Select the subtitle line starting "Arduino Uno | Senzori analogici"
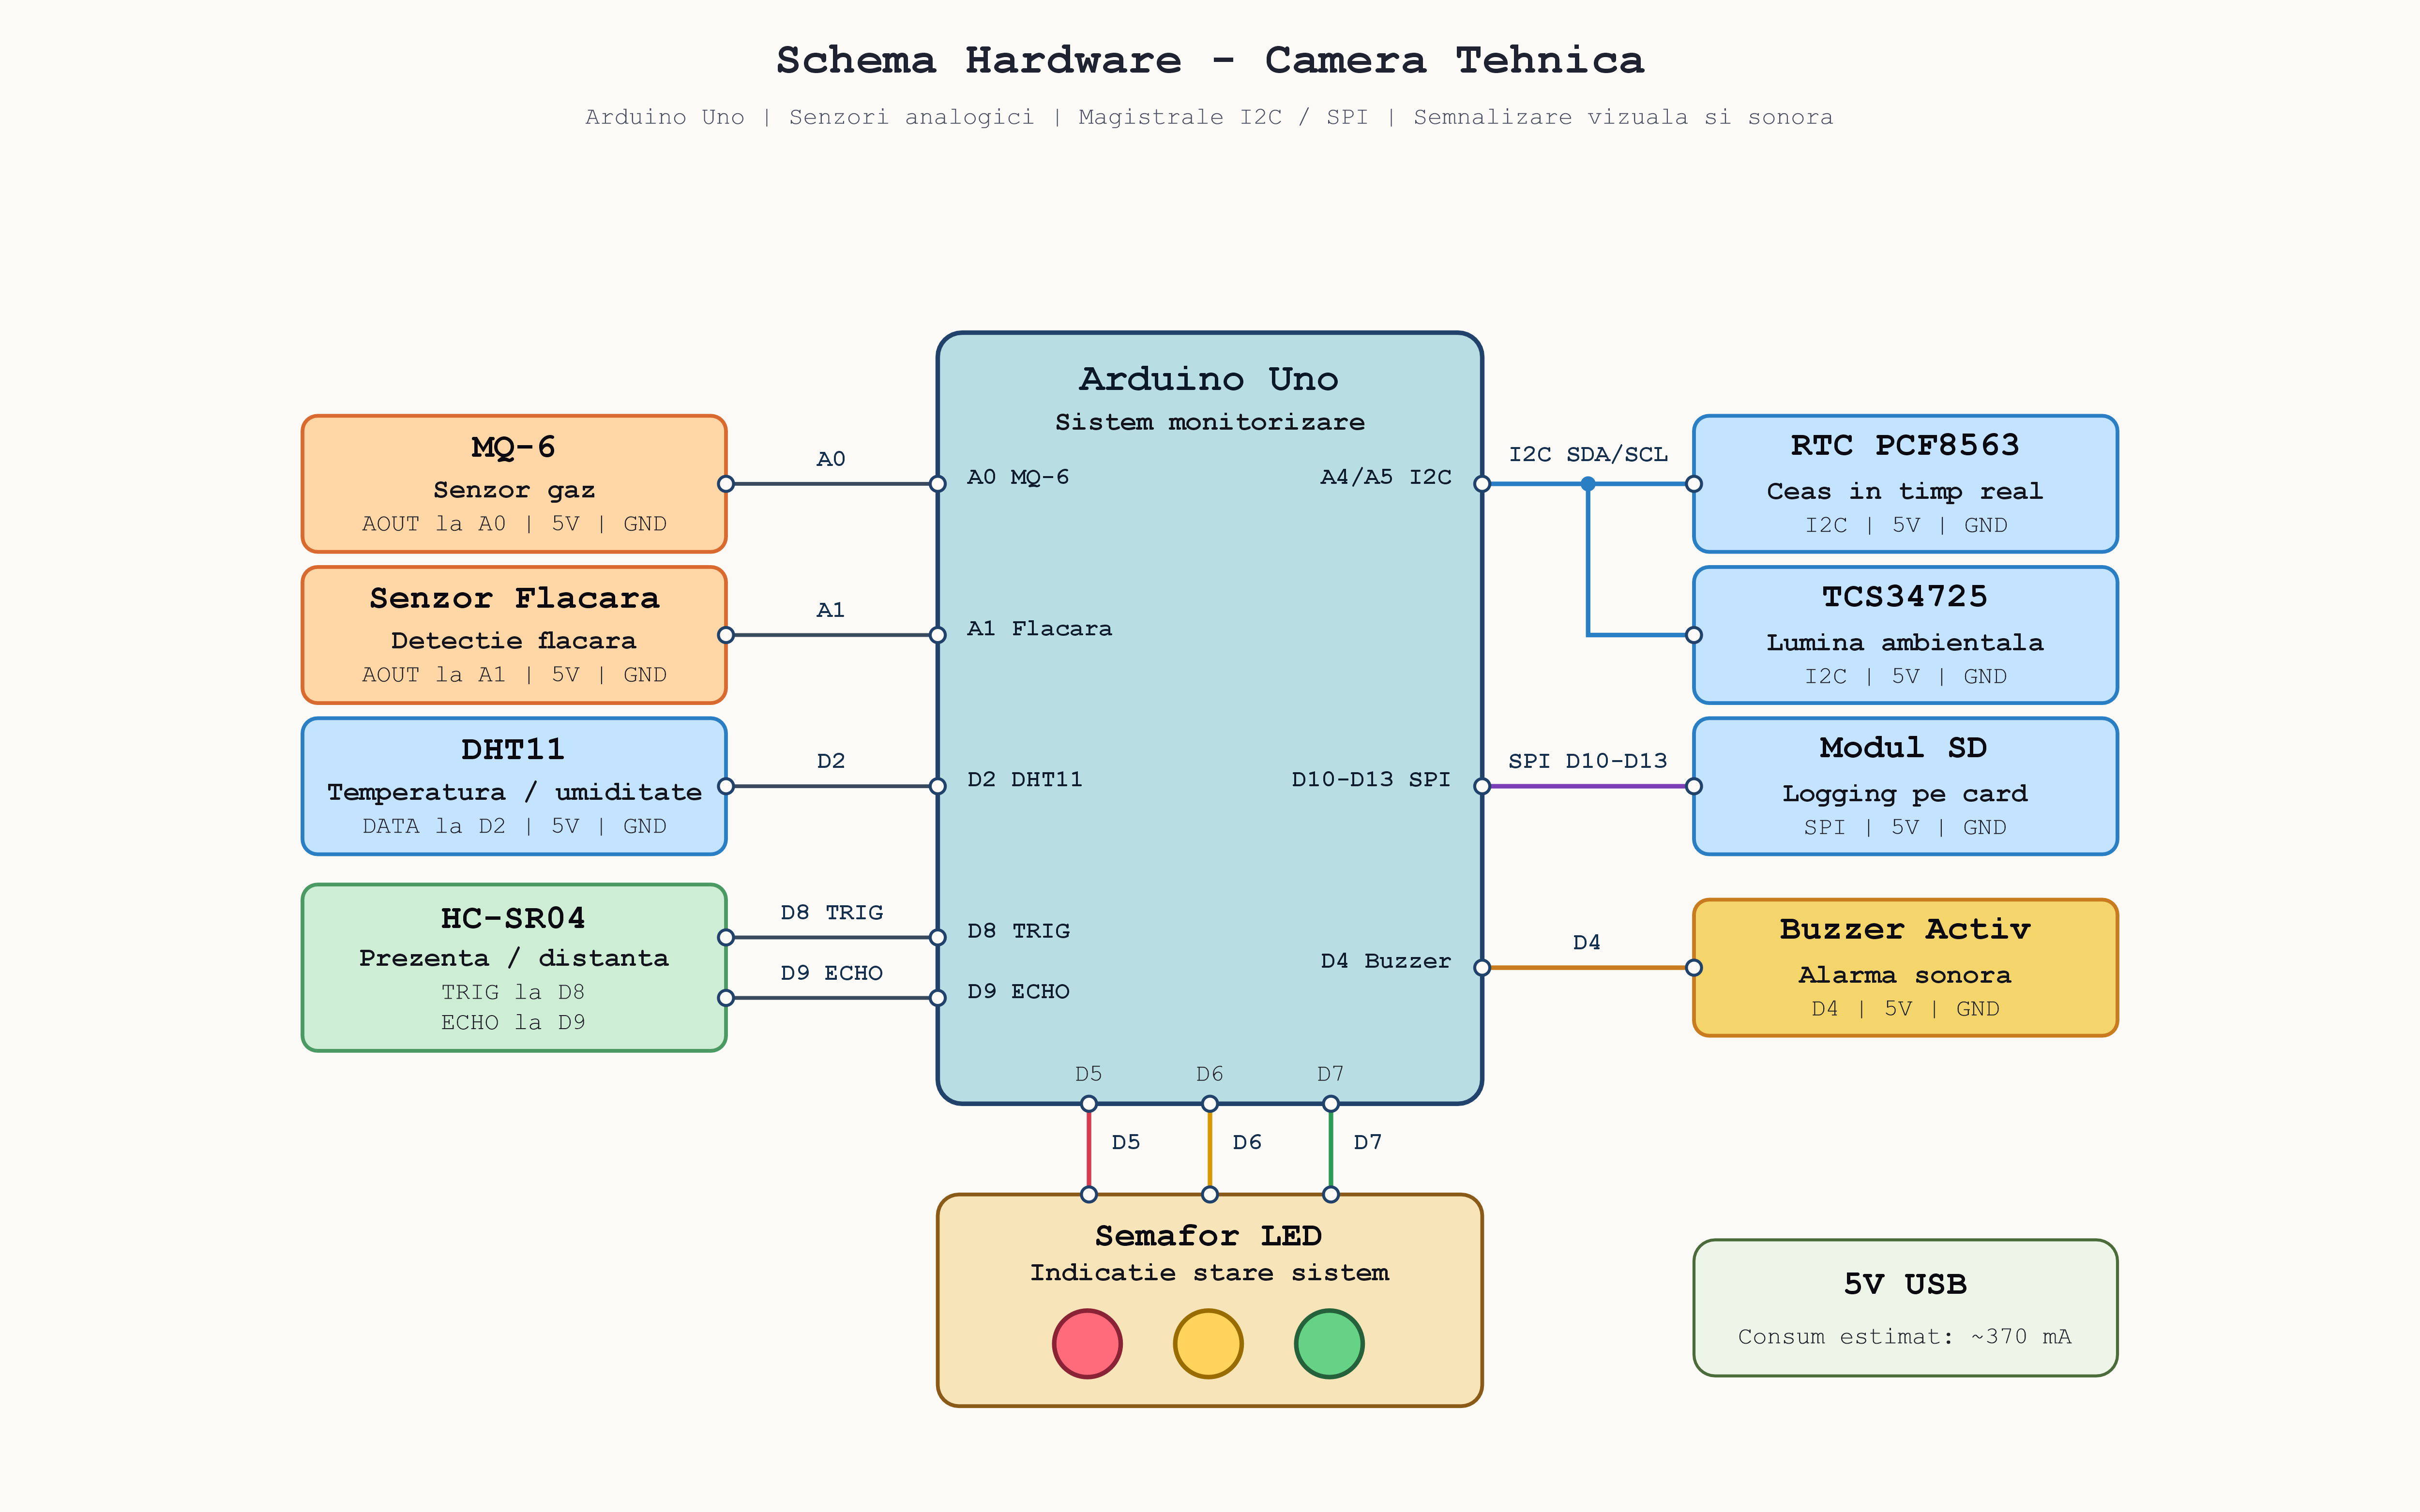 (1209, 117)
